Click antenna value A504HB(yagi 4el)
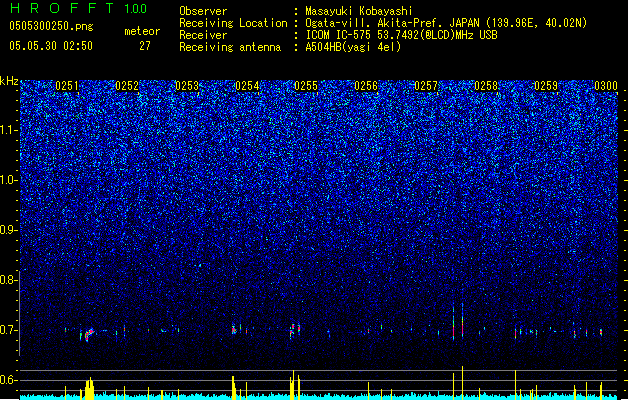 pos(353,47)
